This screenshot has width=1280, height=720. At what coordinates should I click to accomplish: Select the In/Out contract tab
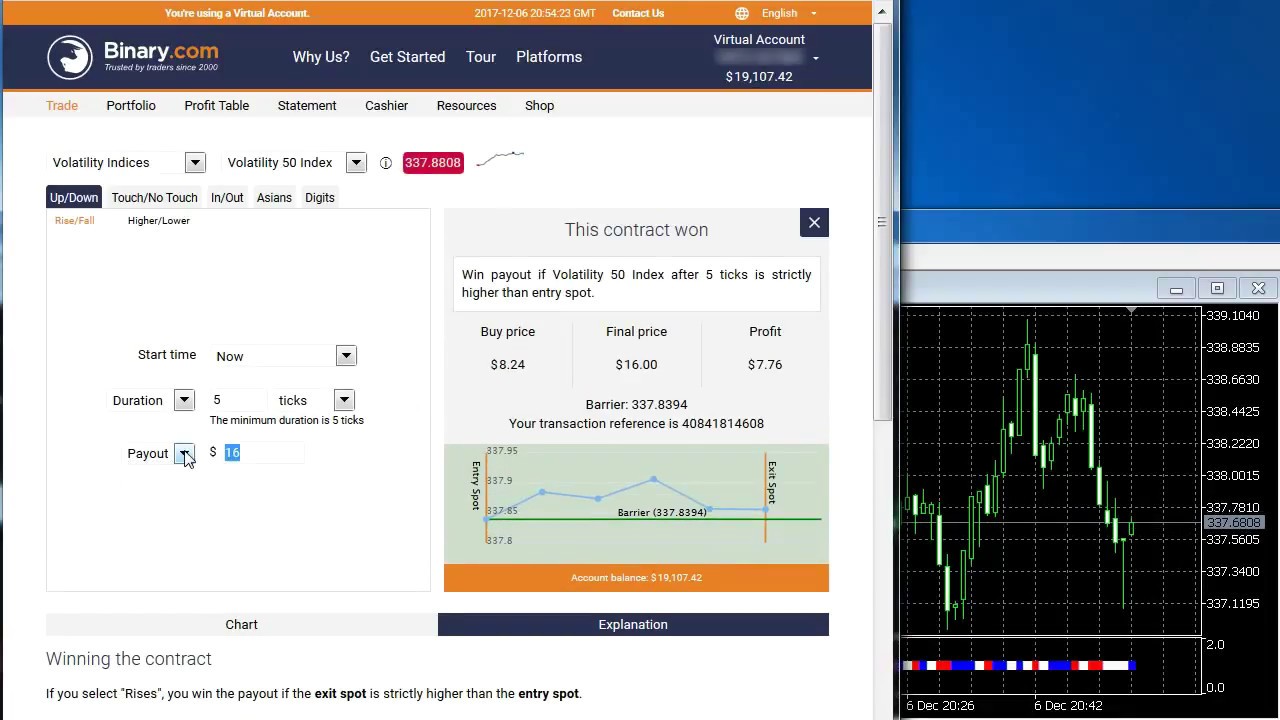[x=227, y=198]
